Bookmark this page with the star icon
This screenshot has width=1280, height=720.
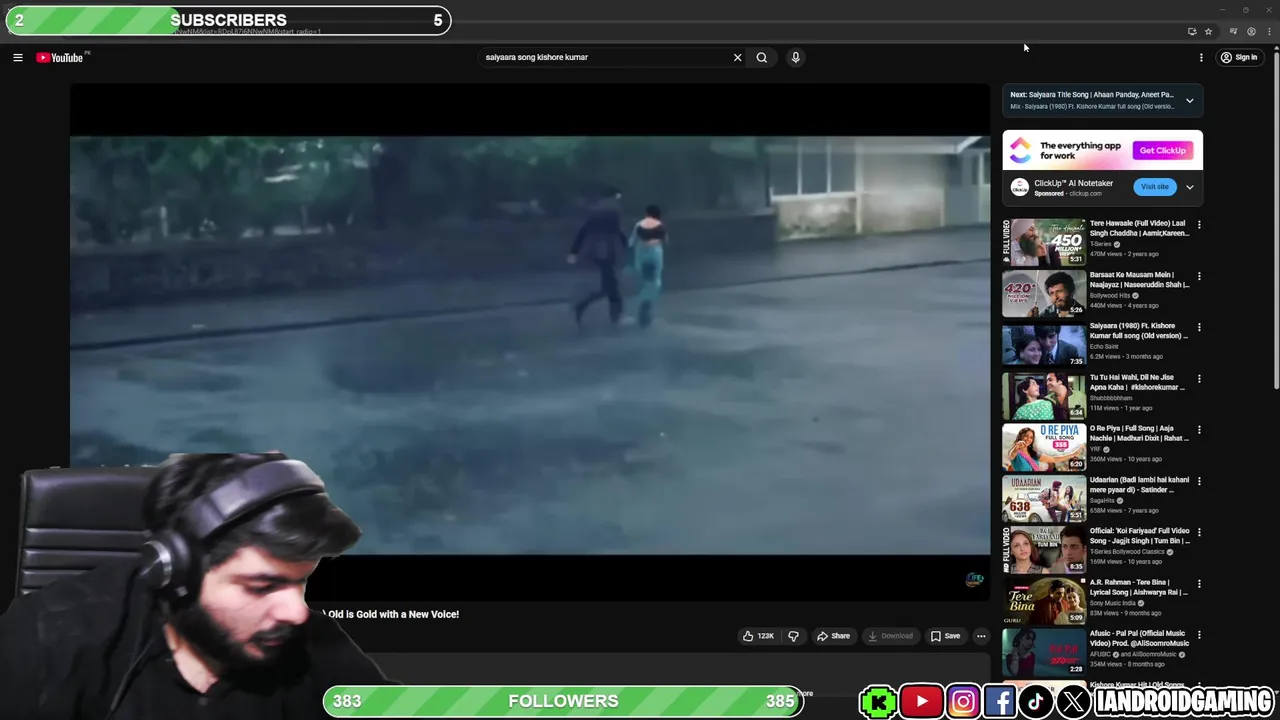pos(1208,32)
